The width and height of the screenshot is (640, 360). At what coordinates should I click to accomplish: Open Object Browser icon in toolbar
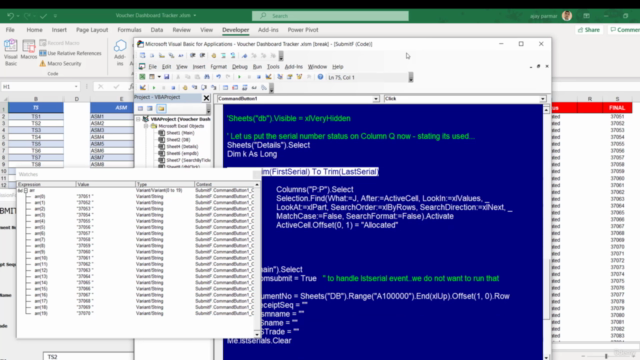299,77
